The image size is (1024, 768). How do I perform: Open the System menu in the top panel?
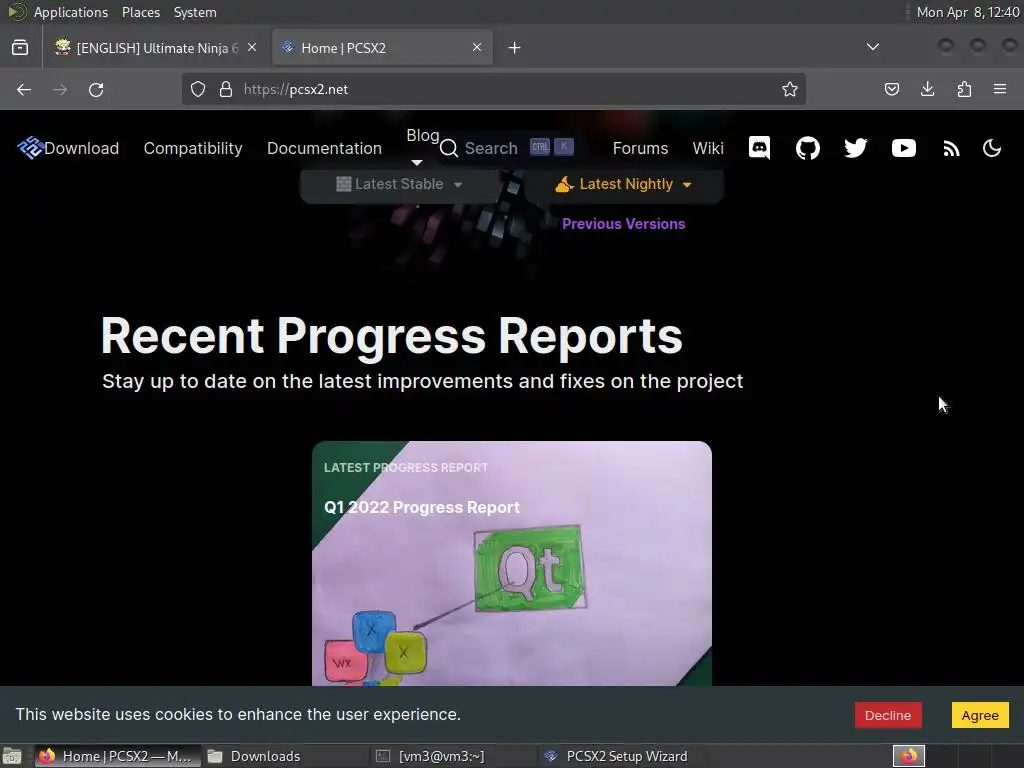click(195, 12)
